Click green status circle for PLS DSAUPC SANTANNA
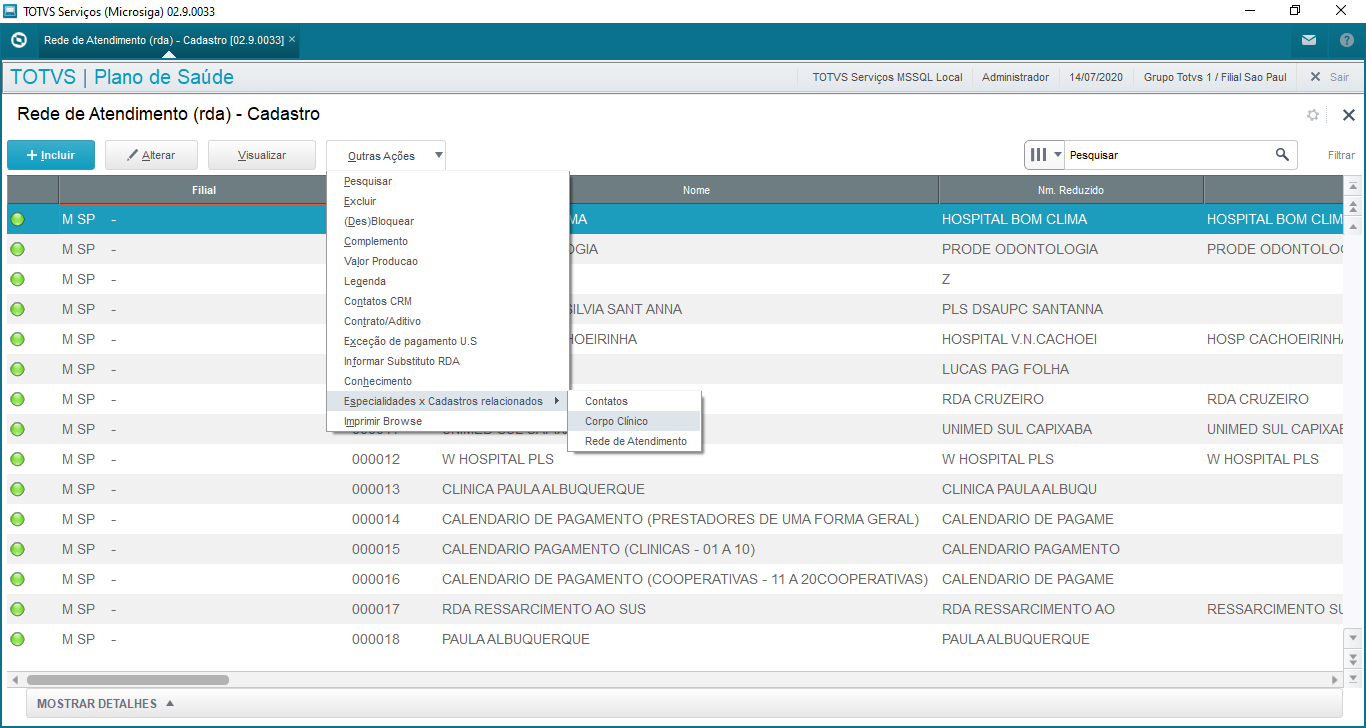Viewport: 1366px width, 728px height. pos(17,309)
